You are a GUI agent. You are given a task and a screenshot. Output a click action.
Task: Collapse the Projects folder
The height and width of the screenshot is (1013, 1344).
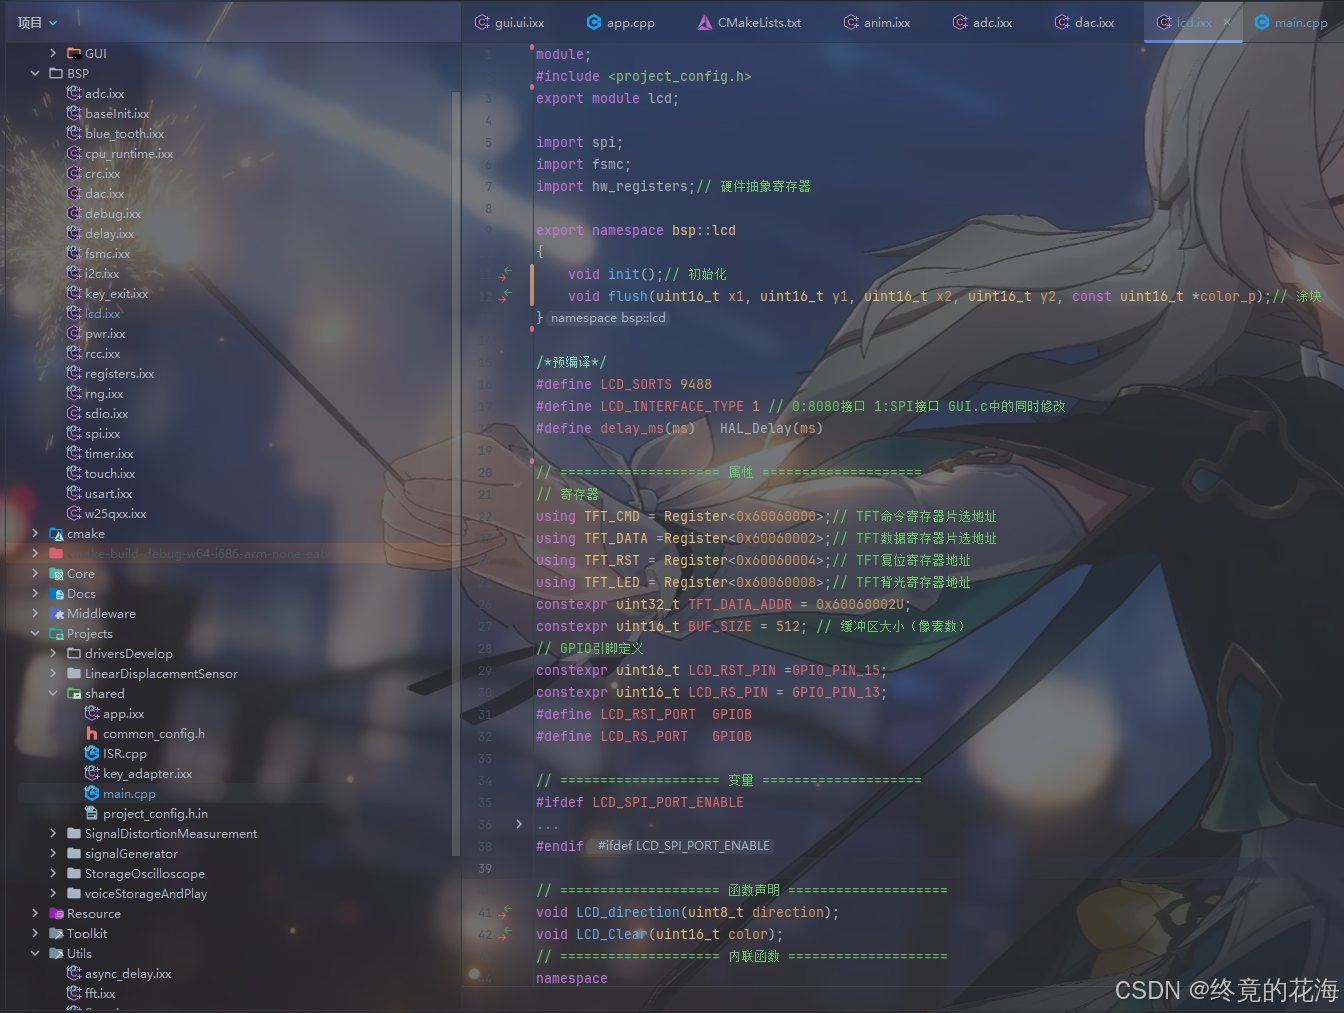pyautogui.click(x=35, y=633)
